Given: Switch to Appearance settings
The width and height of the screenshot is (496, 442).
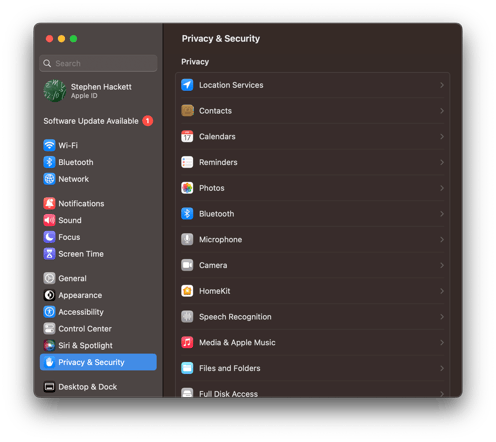Looking at the screenshot, I should 98,295.
